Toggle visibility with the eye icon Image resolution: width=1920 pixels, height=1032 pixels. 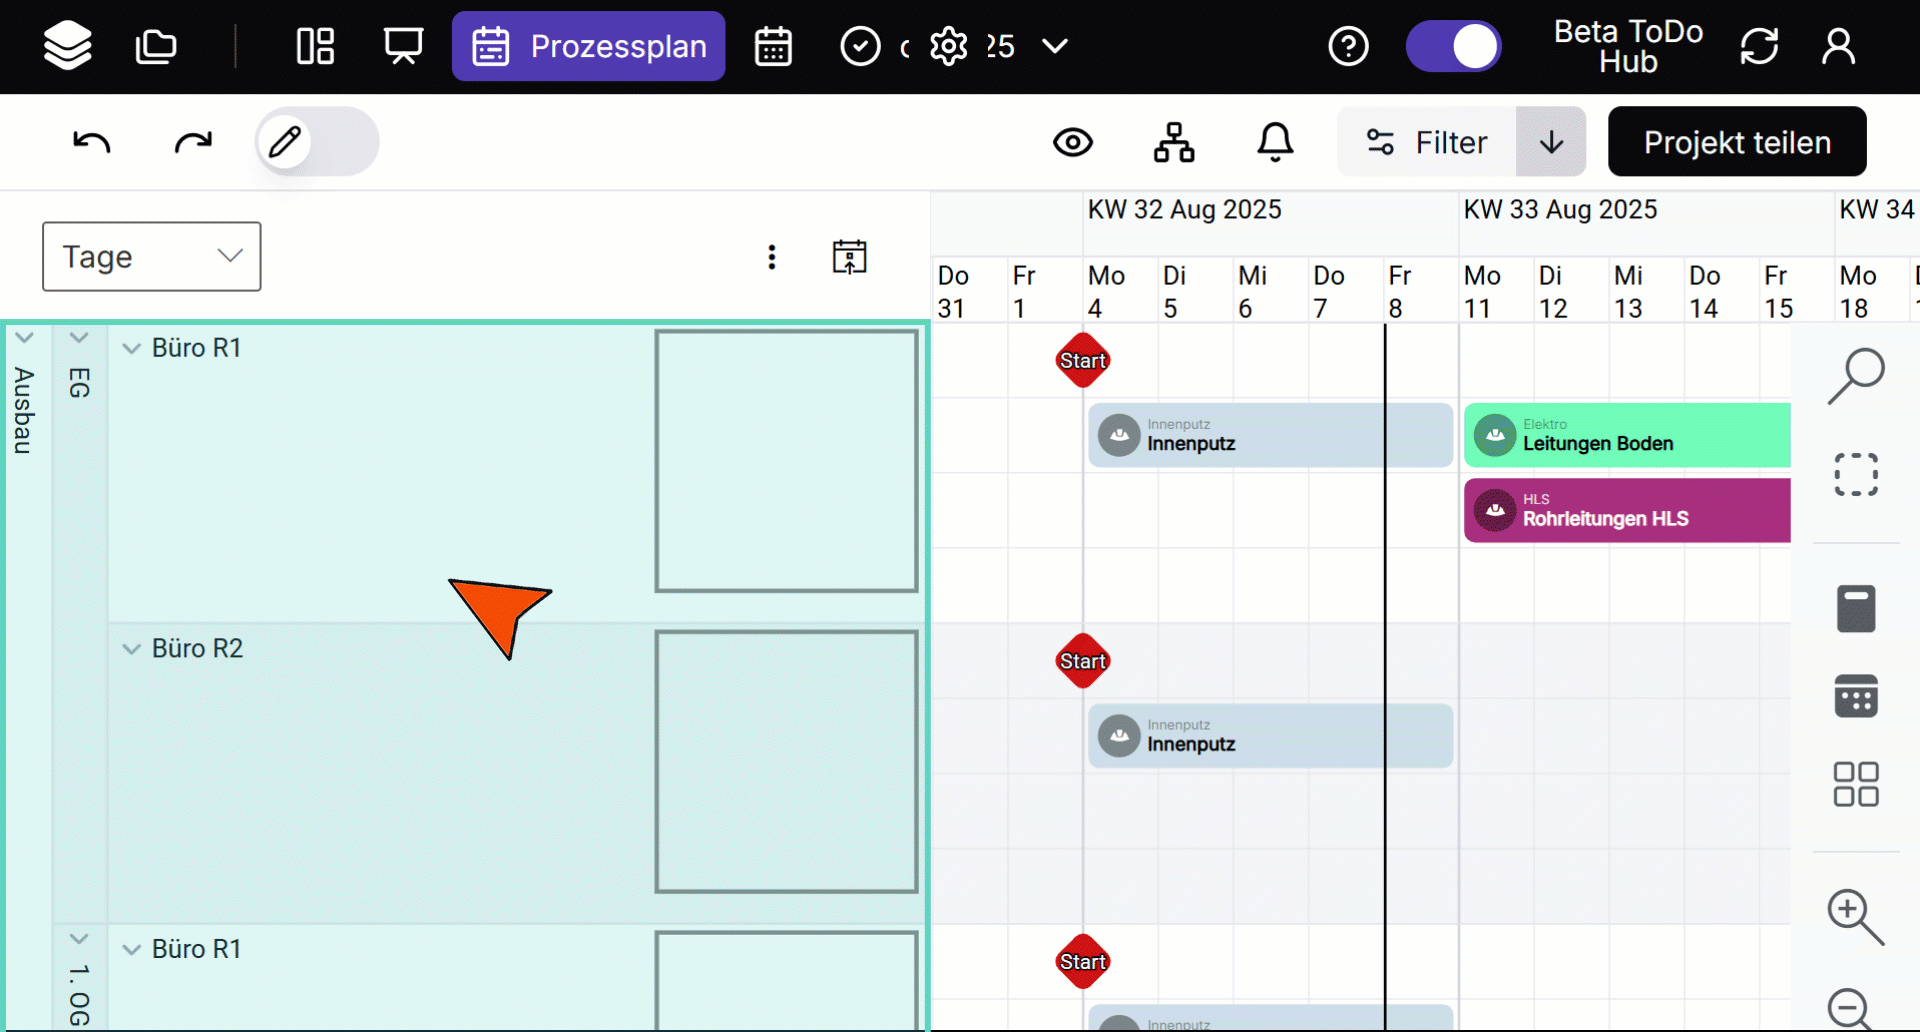tap(1073, 142)
